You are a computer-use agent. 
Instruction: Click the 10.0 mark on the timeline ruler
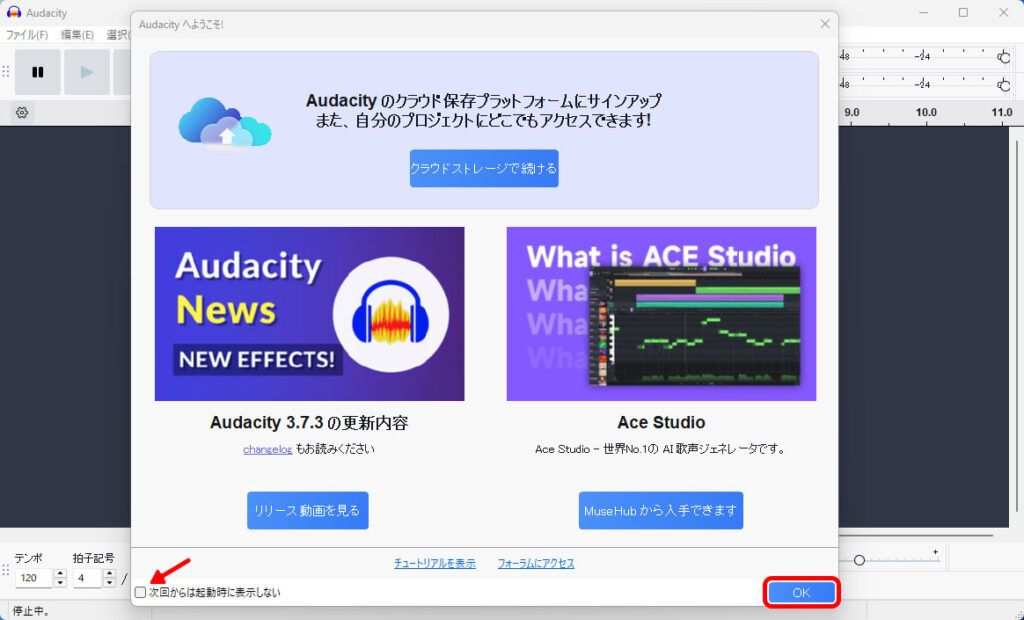click(926, 112)
